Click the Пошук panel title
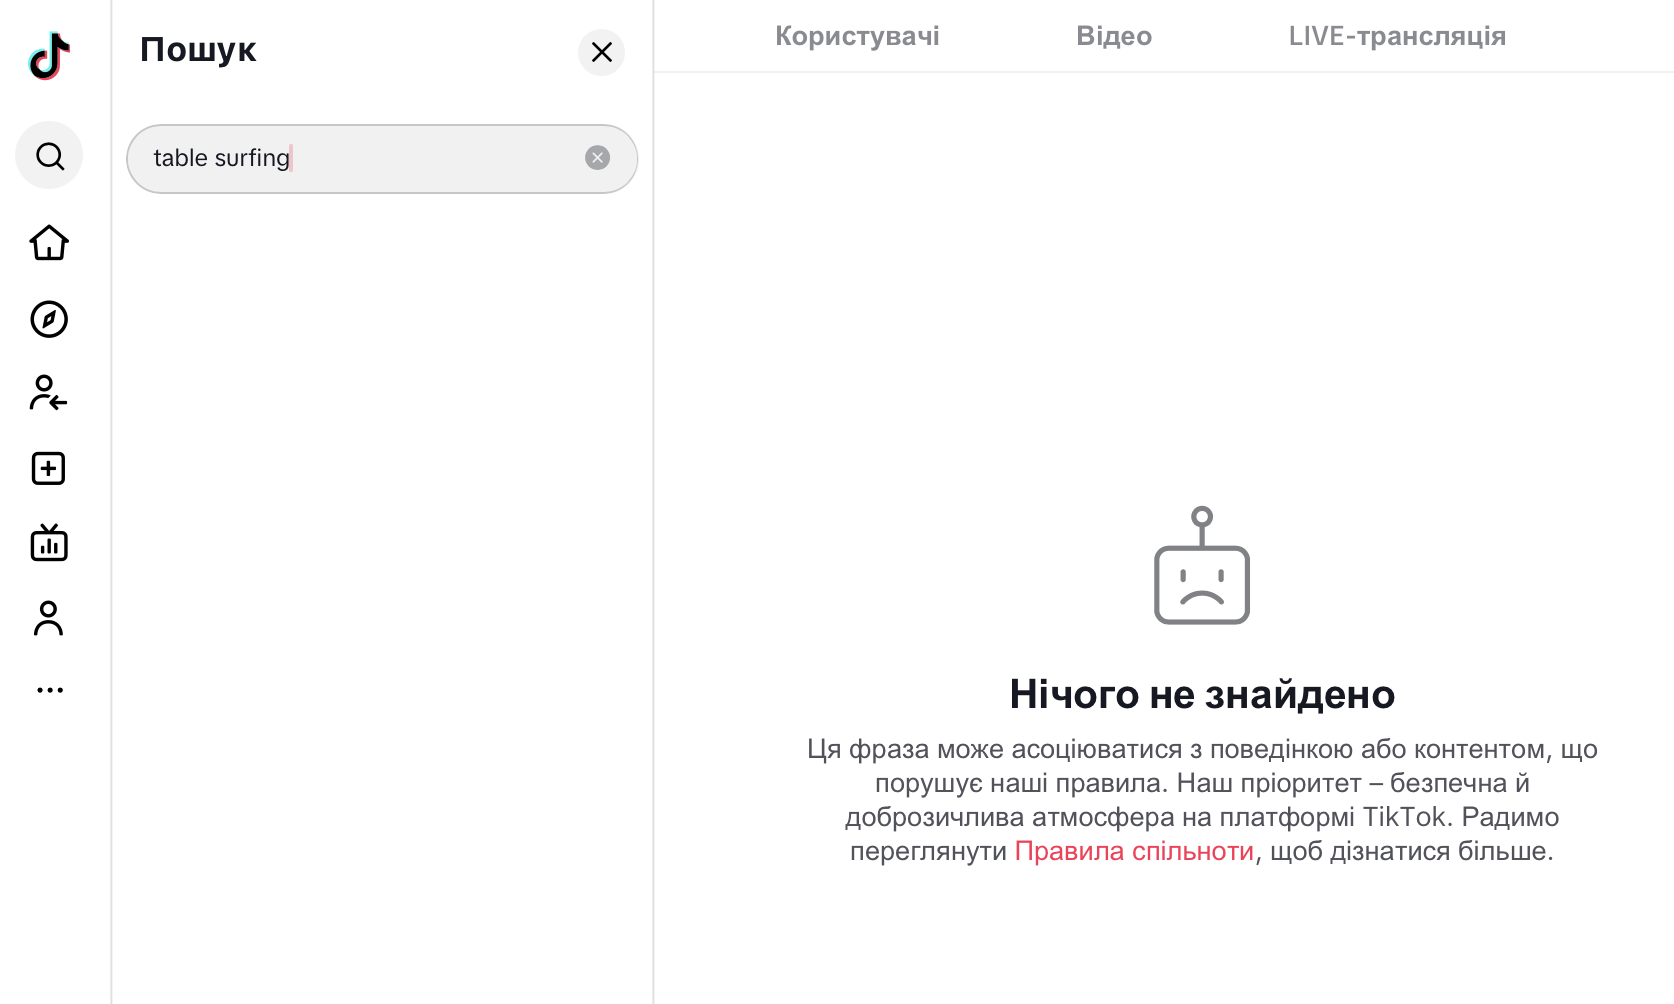 tap(198, 50)
